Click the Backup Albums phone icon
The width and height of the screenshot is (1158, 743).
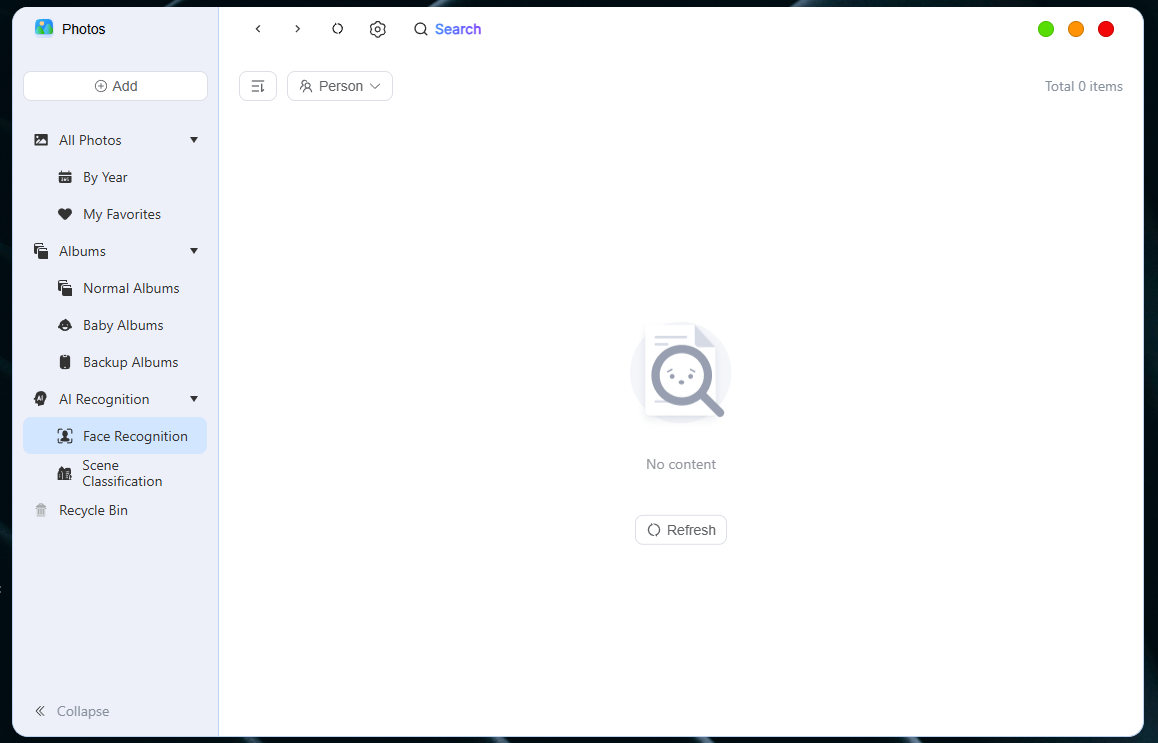tap(65, 362)
